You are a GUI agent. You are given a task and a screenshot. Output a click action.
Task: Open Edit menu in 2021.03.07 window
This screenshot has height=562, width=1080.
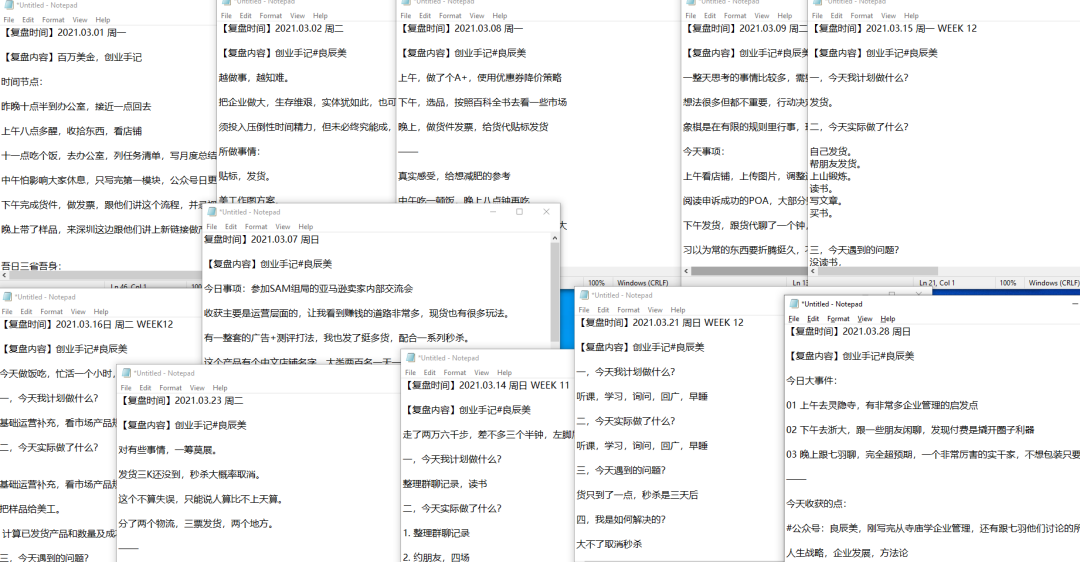pos(231,227)
